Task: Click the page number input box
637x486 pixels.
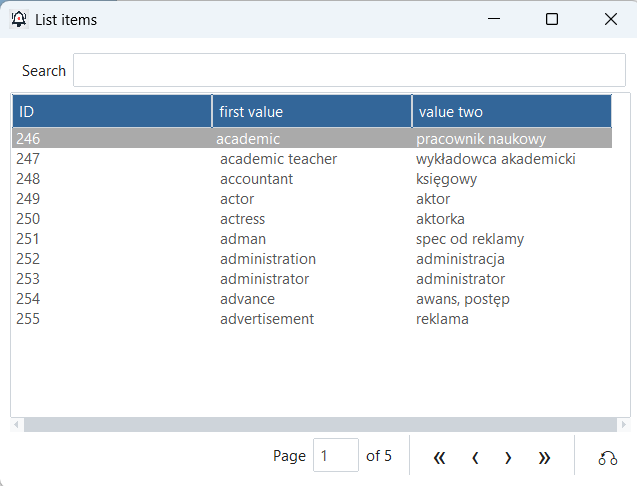Action: click(335, 456)
